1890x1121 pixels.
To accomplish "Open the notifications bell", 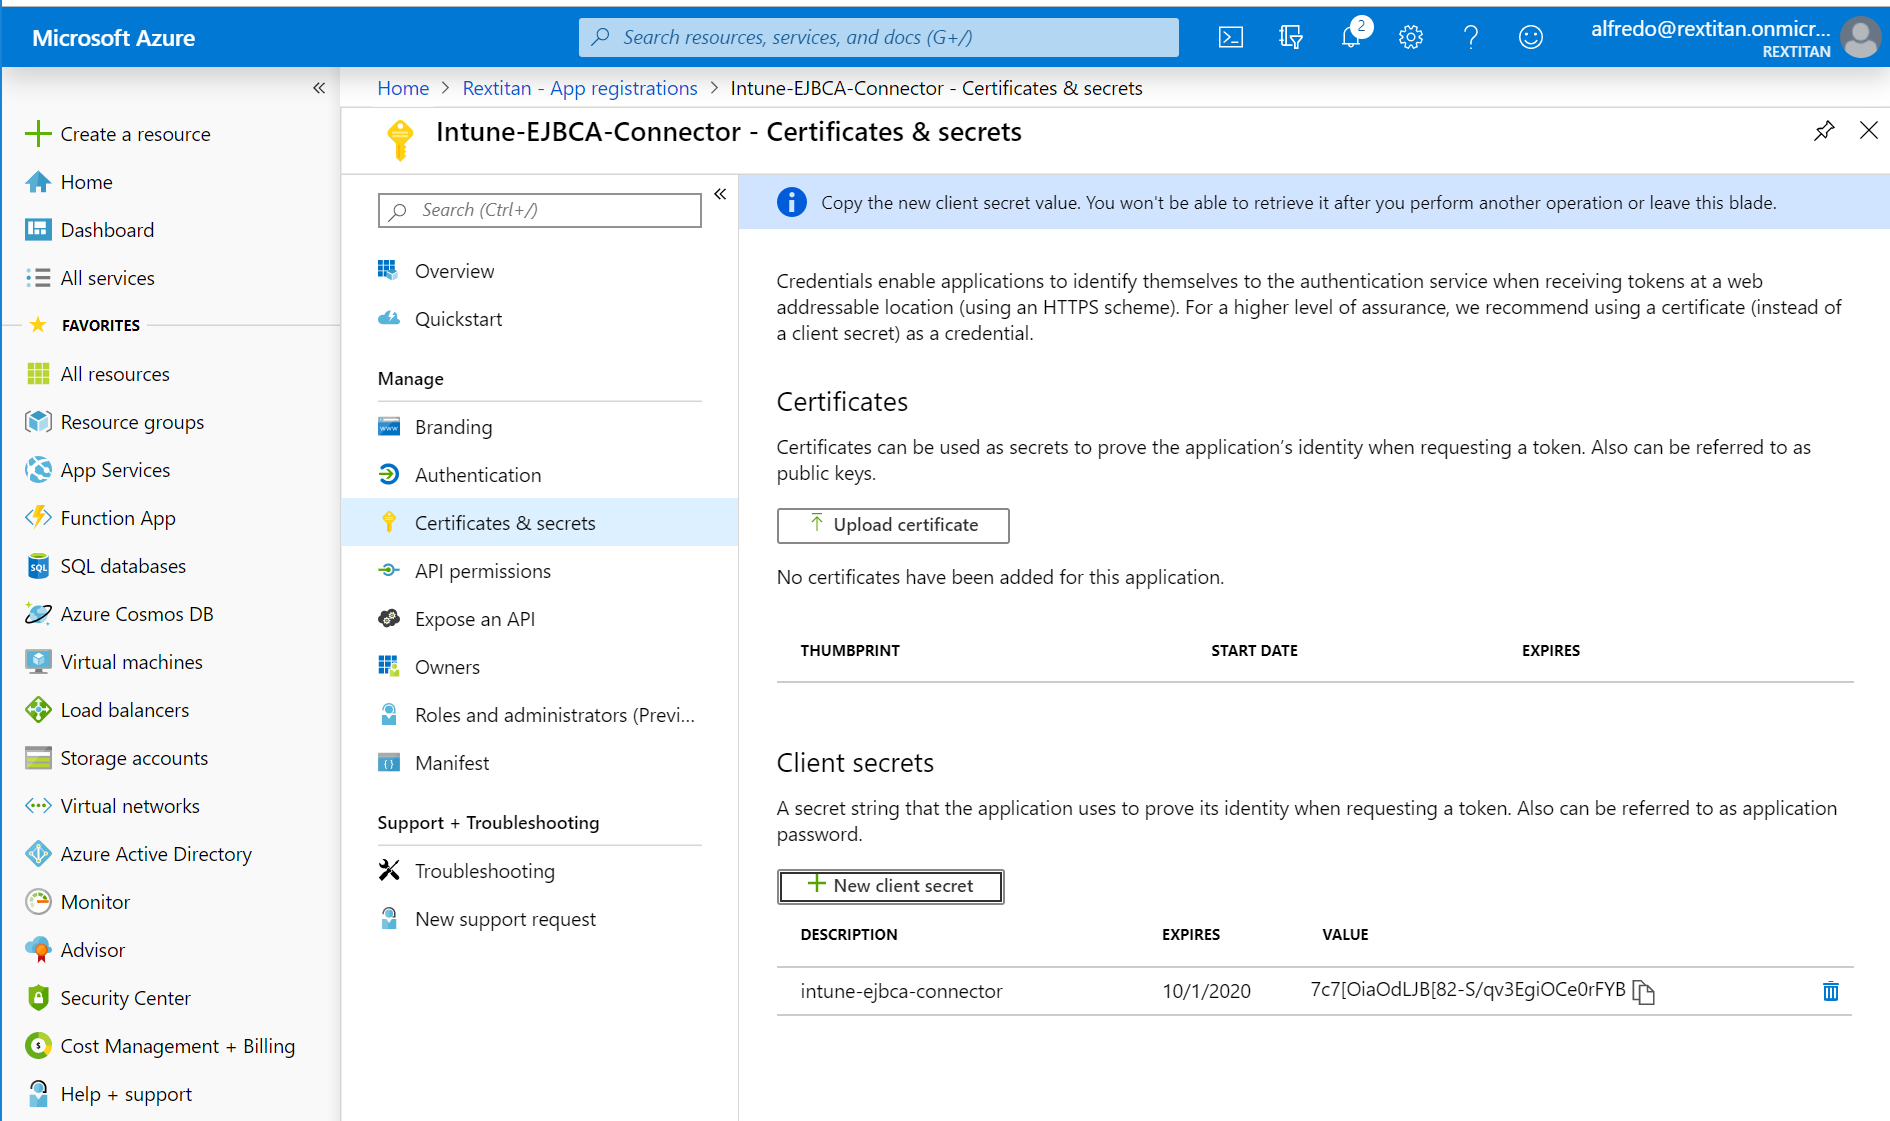I will 1351,36.
